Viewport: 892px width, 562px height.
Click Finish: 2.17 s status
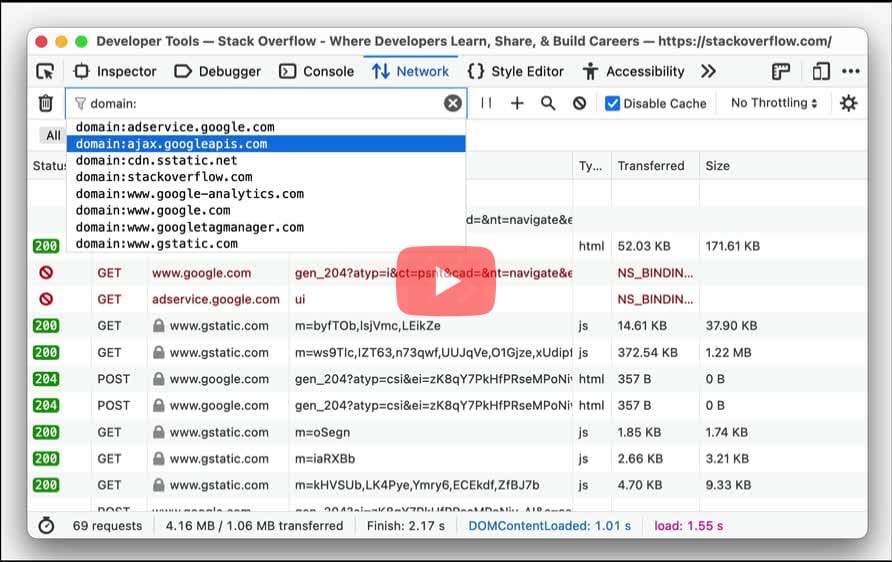[406, 526]
